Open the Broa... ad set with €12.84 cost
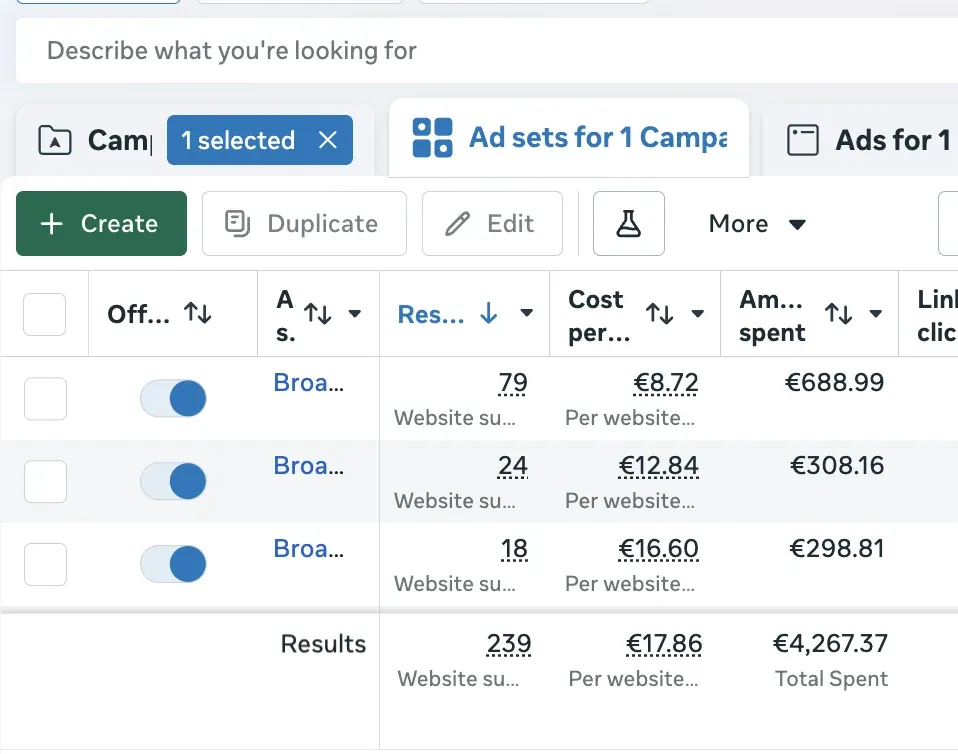The width and height of the screenshot is (958, 754). 309,466
